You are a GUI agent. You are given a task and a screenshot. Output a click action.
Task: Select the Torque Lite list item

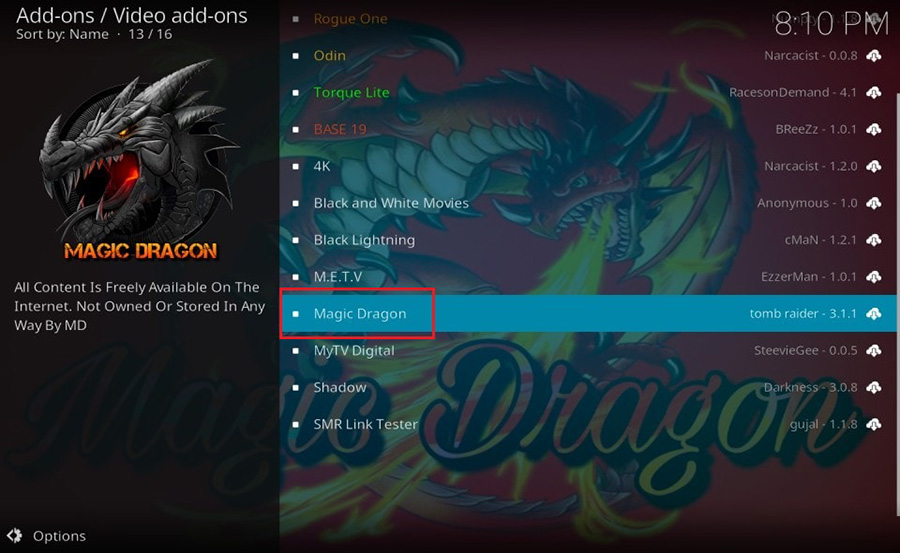(x=588, y=92)
